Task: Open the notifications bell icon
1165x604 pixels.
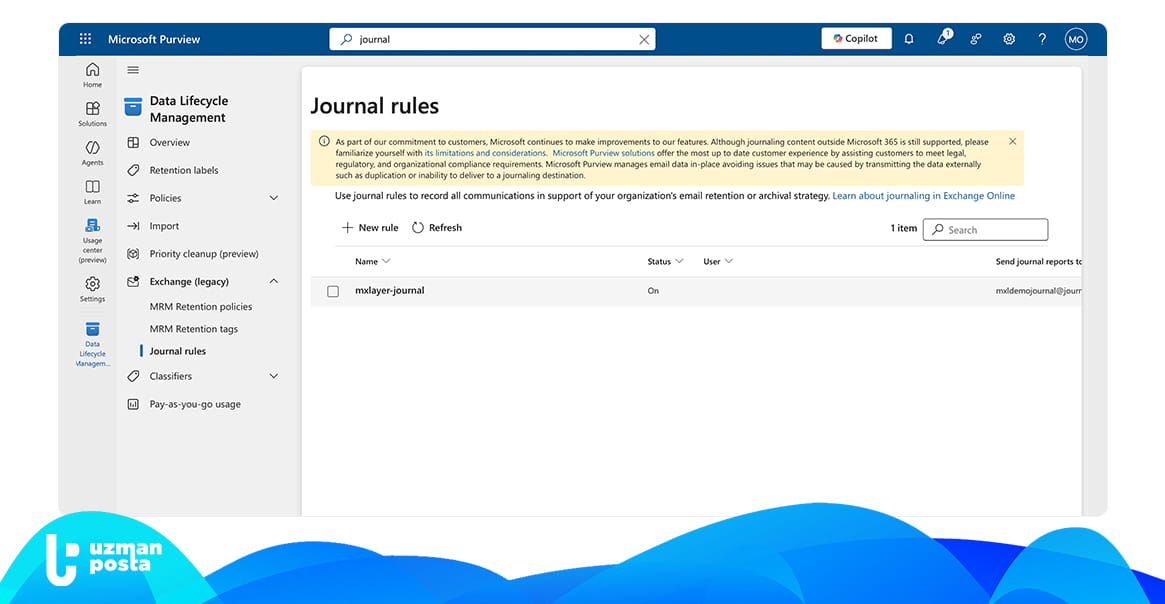Action: point(909,39)
